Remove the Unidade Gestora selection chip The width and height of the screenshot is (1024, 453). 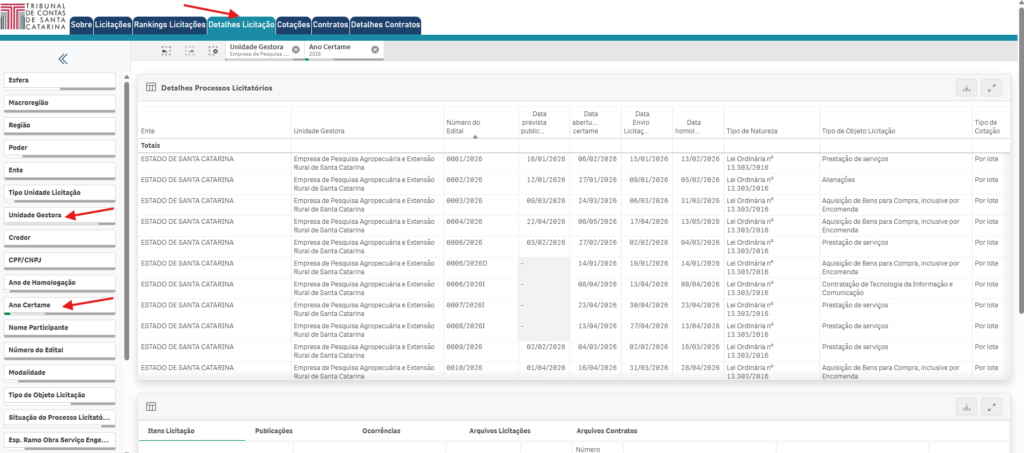(295, 50)
